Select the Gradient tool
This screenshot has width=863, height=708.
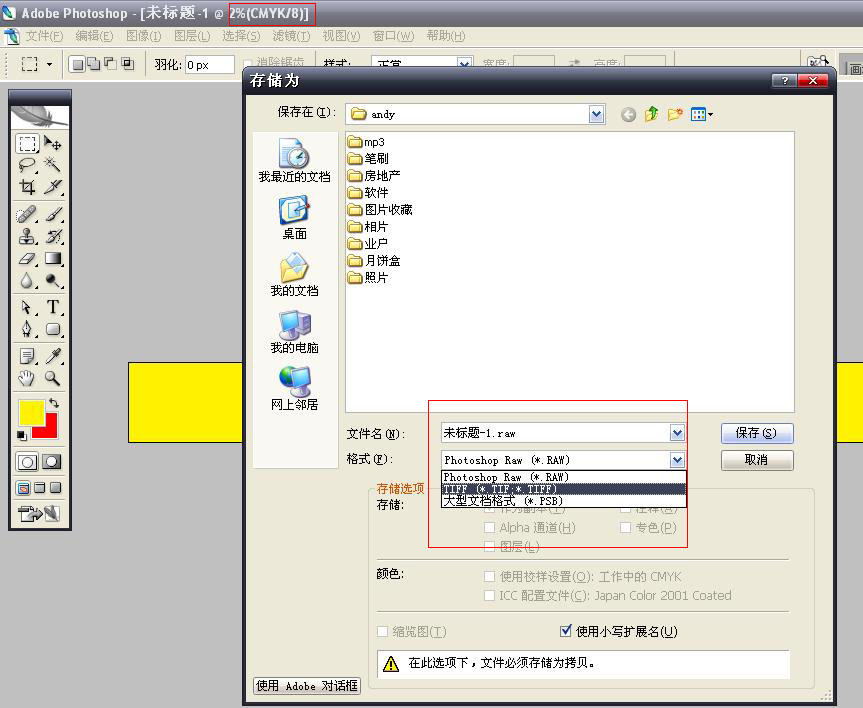(x=53, y=259)
